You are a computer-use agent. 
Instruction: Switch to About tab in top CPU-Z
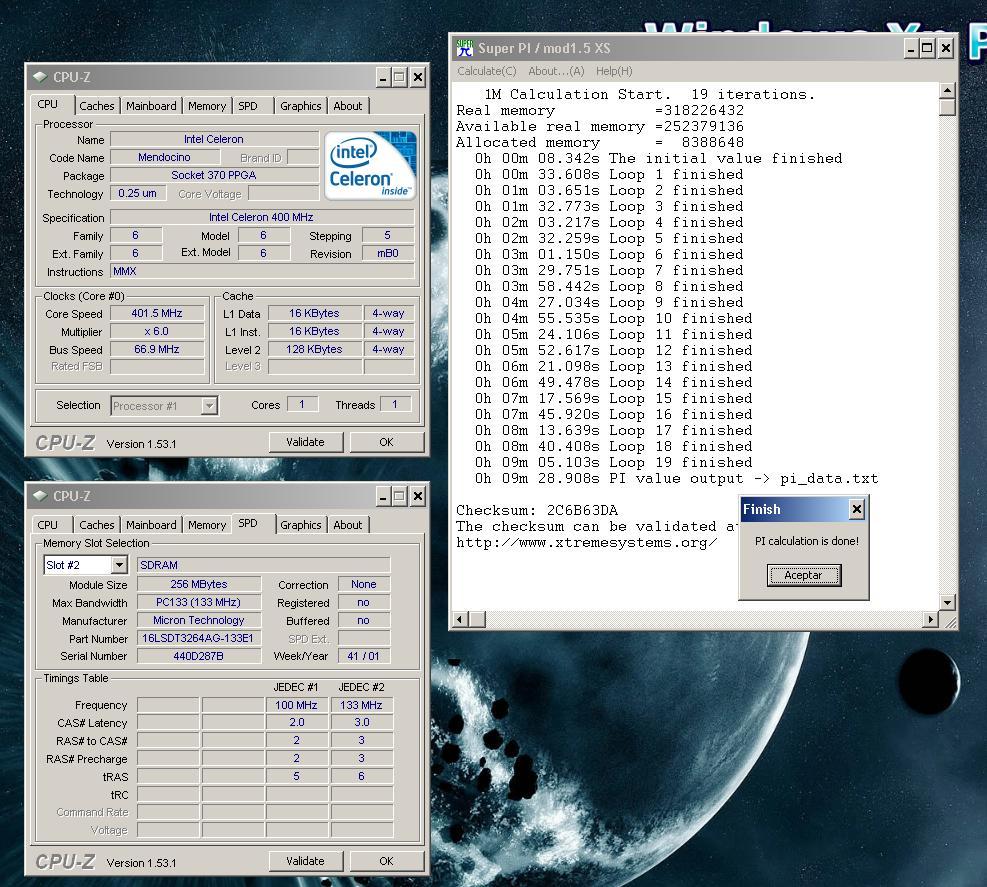(348, 106)
